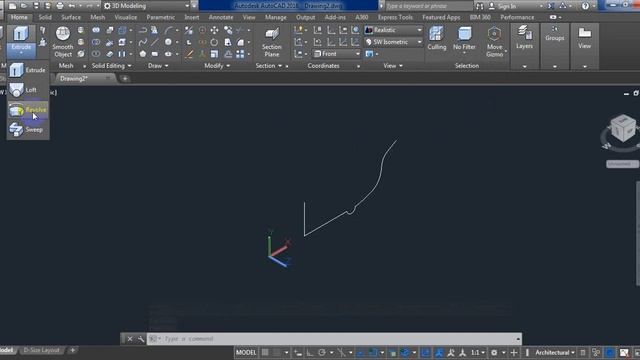Select Sweep in the dropdown list
The width and height of the screenshot is (640, 360).
(x=28, y=130)
